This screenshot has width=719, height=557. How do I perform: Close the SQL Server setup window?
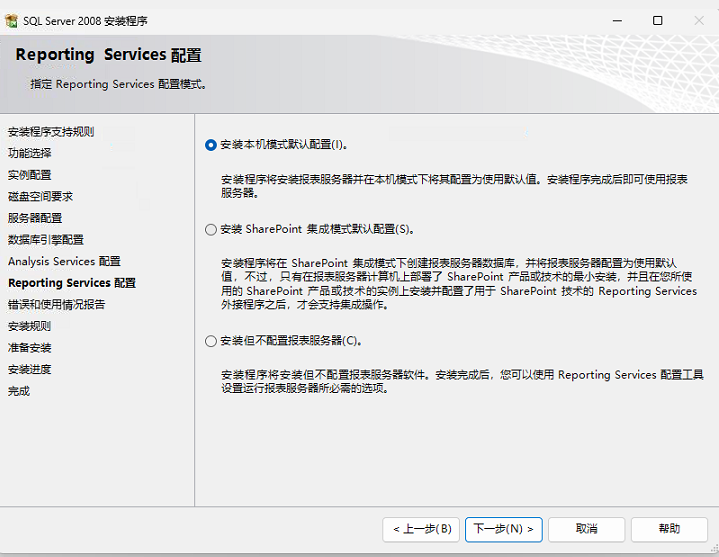pyautogui.click(x=699, y=21)
